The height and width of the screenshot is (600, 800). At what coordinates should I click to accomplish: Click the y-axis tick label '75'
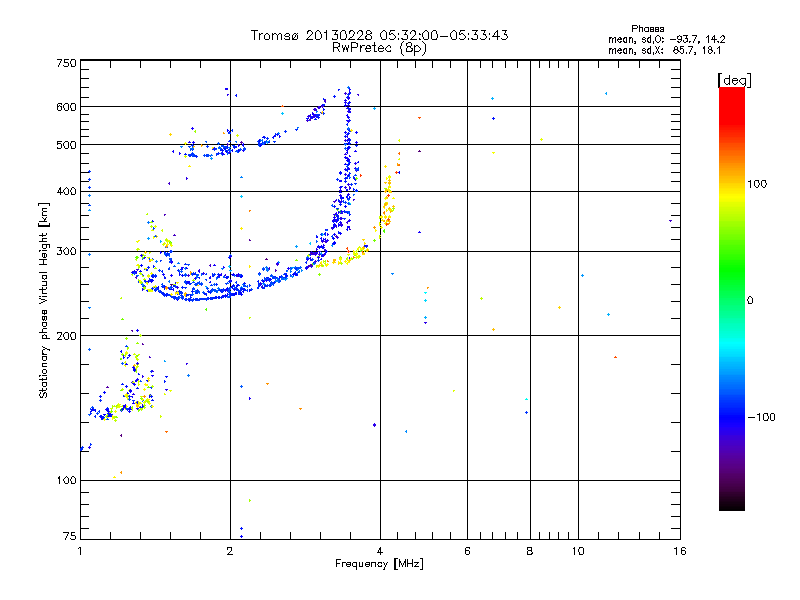pos(70,536)
